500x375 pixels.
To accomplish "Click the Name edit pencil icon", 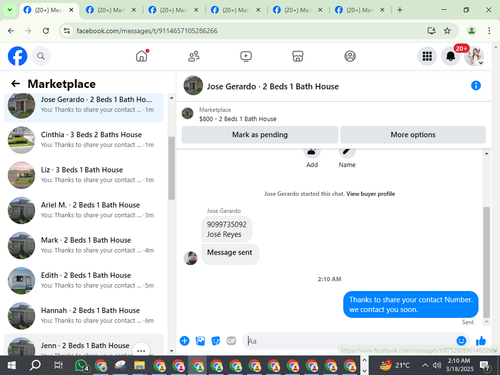I will [x=347, y=152].
